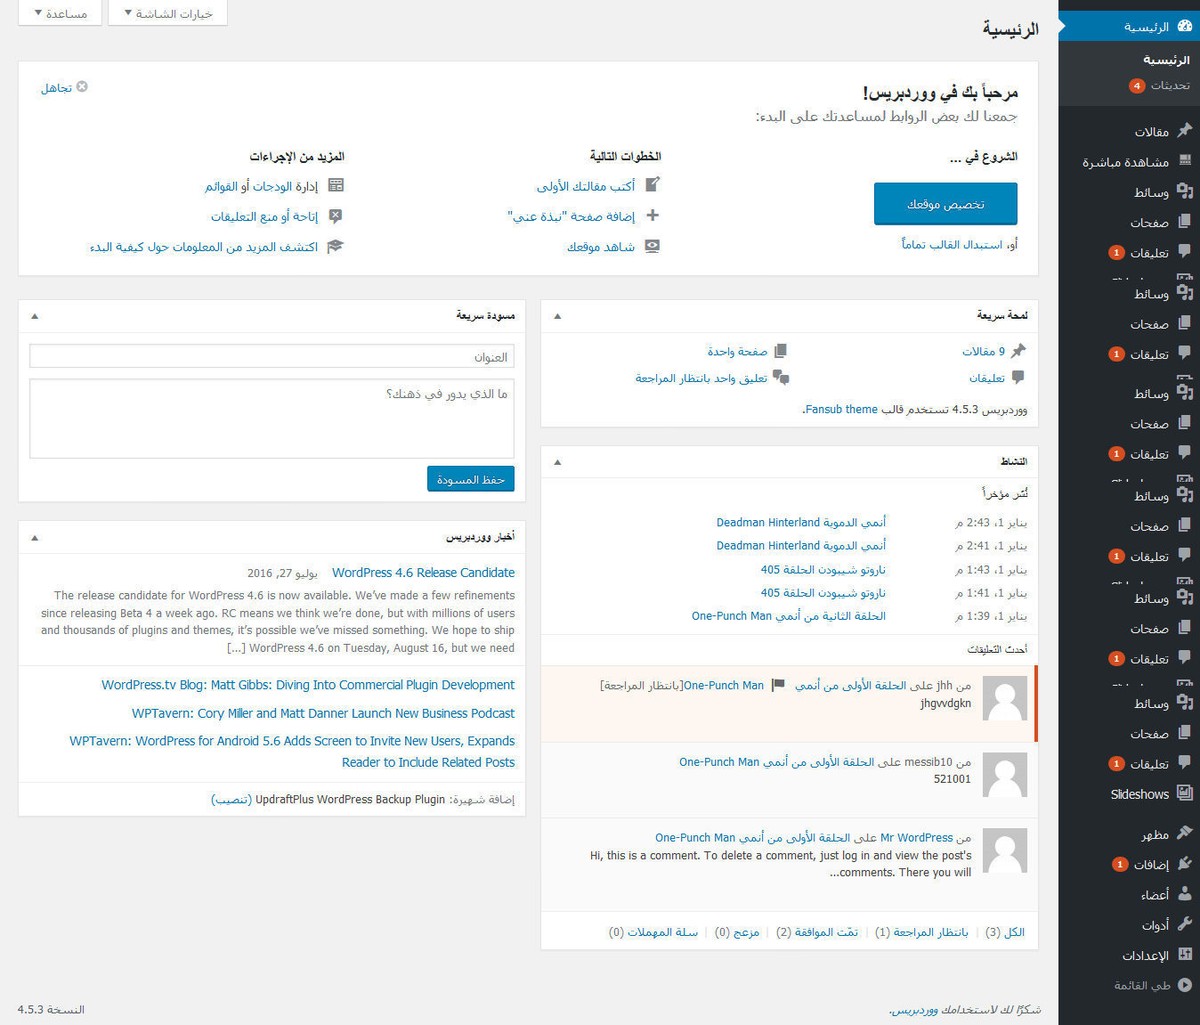The width and height of the screenshot is (1200, 1025).
Task: Click the pencil icon beside أكتب مقالتك الأولى
Action: point(653,185)
